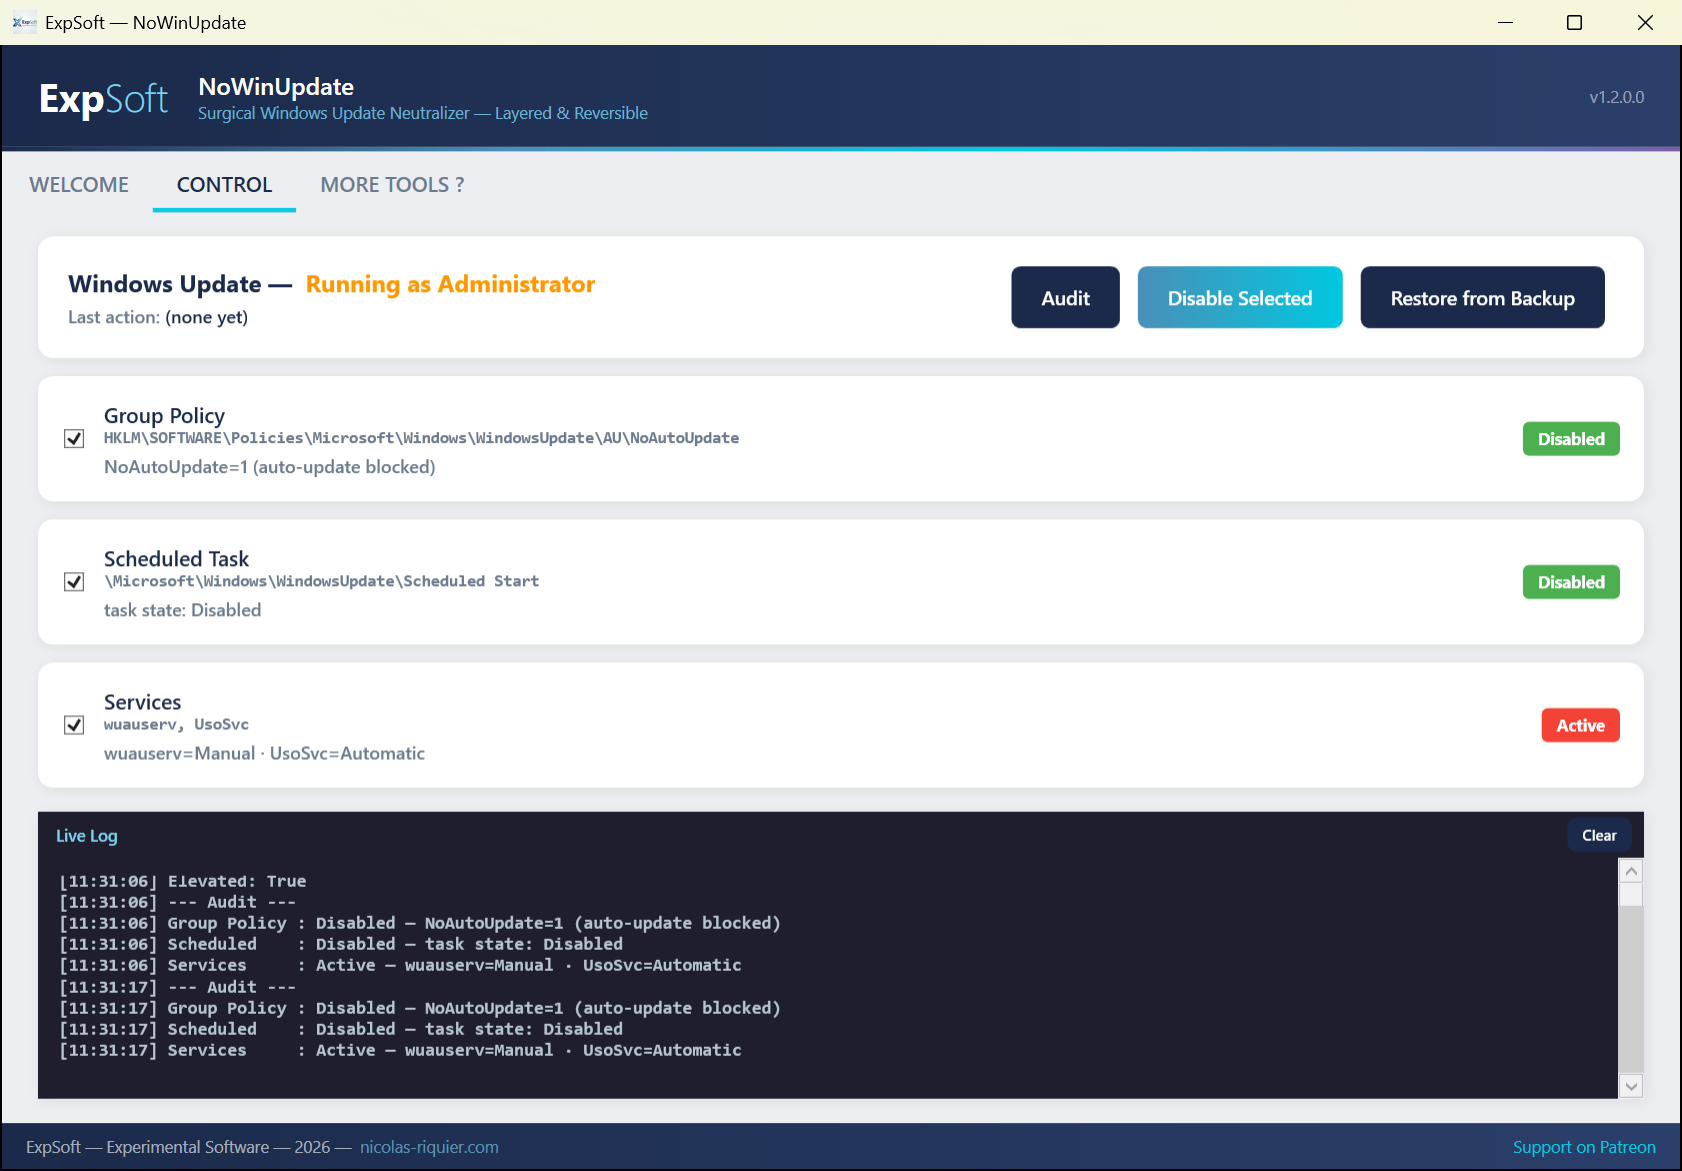Click the Group Policy title
Image resolution: width=1682 pixels, height=1171 pixels.
coord(164,415)
